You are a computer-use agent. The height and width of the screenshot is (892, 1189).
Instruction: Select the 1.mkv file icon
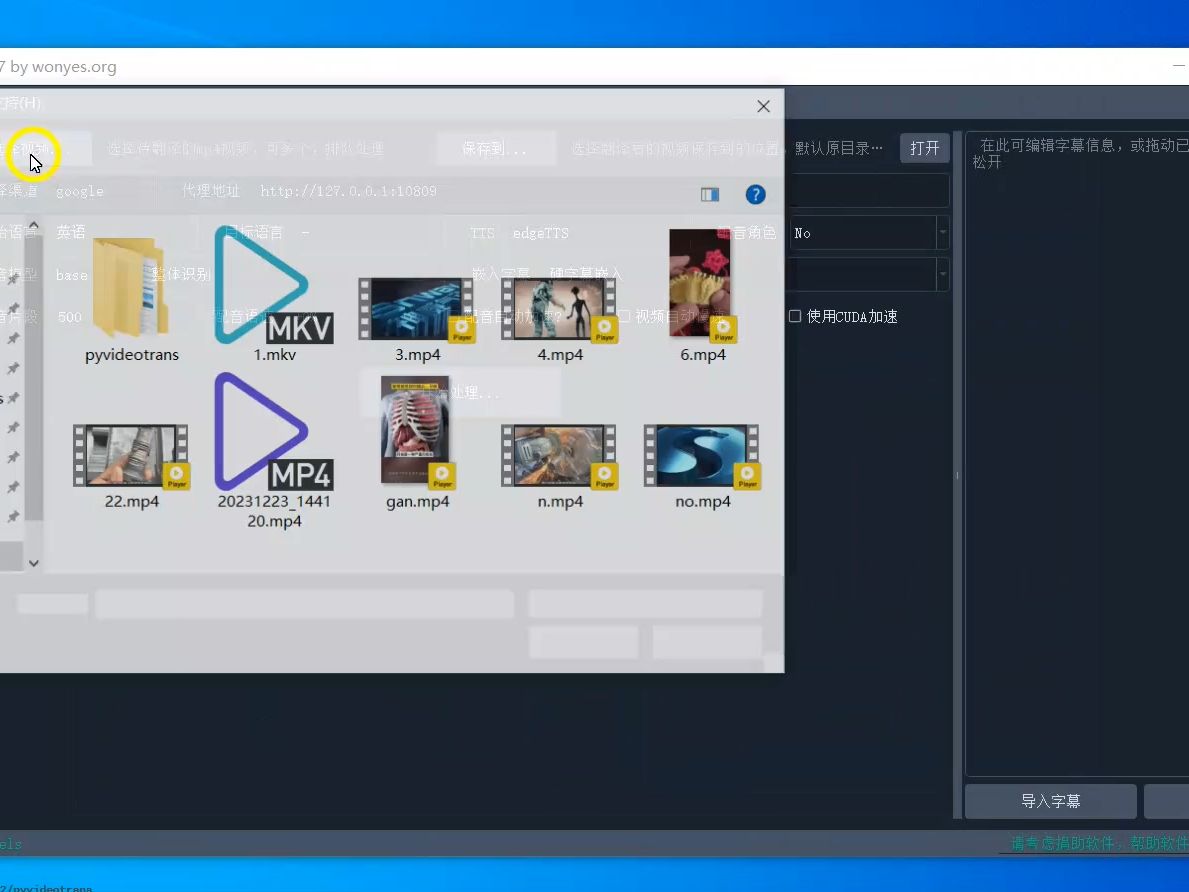(x=273, y=284)
